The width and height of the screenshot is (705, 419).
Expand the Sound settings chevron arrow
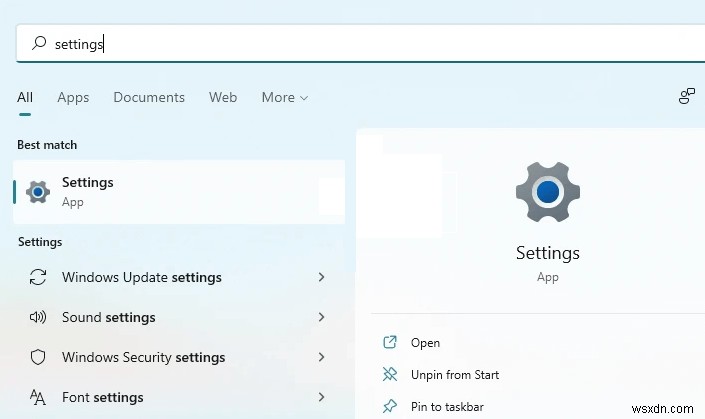coord(321,317)
